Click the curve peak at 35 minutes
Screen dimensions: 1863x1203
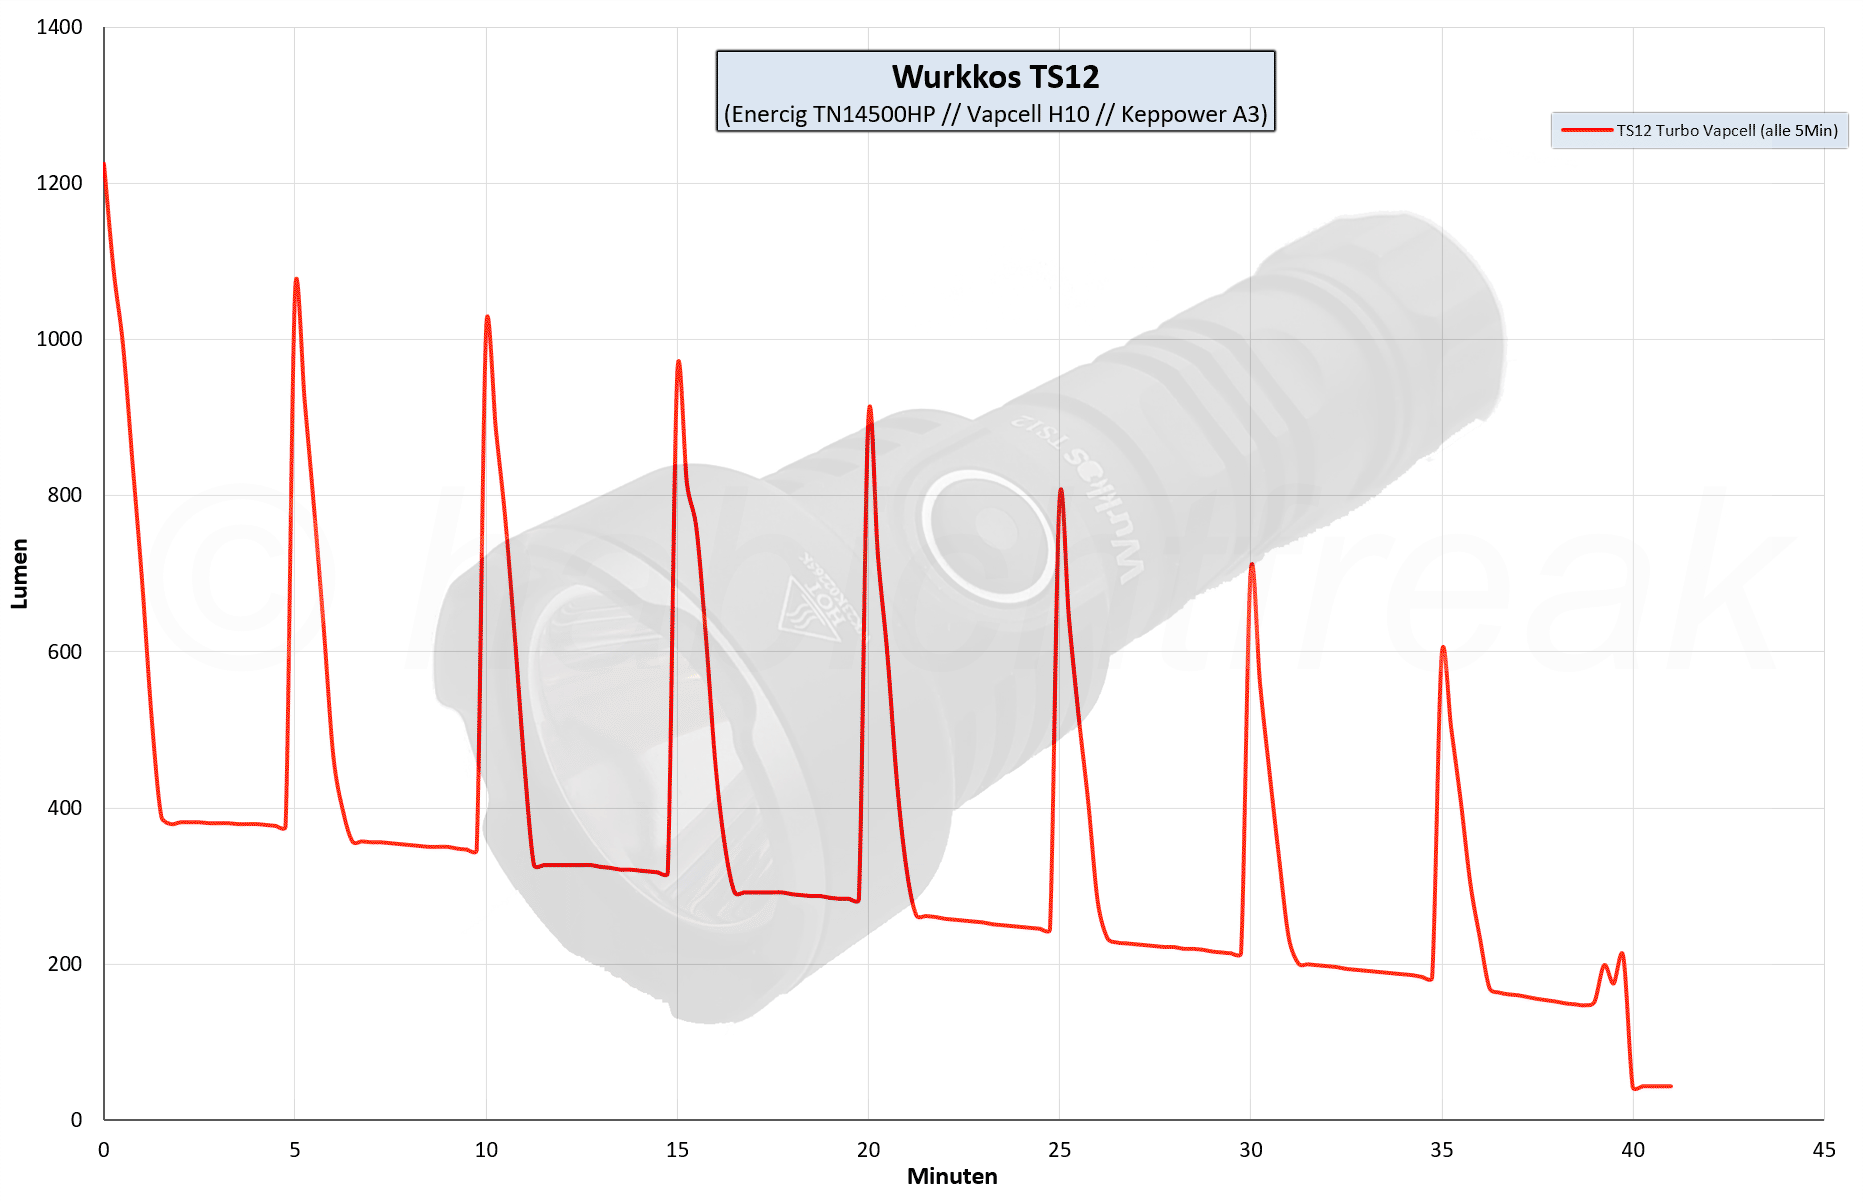[x=1443, y=648]
